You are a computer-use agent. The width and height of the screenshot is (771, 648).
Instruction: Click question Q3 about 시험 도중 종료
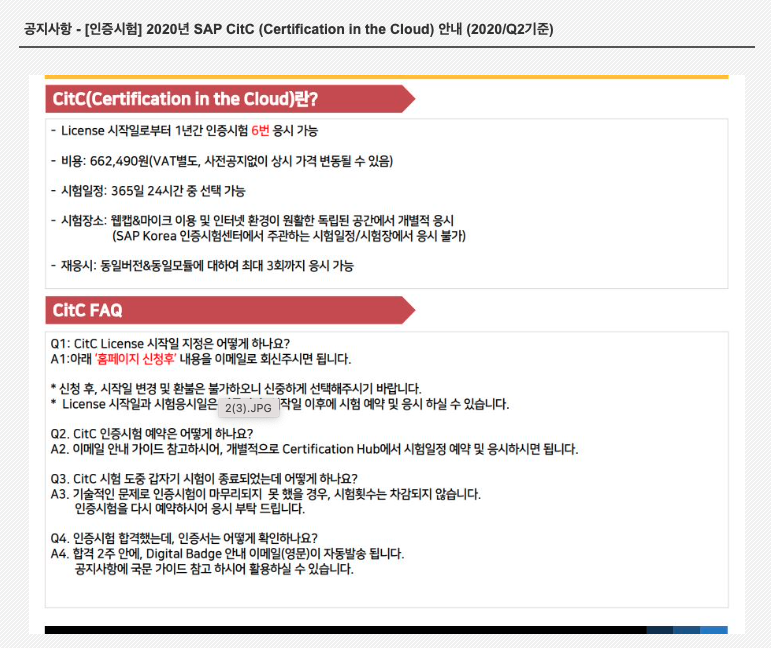(x=204, y=478)
